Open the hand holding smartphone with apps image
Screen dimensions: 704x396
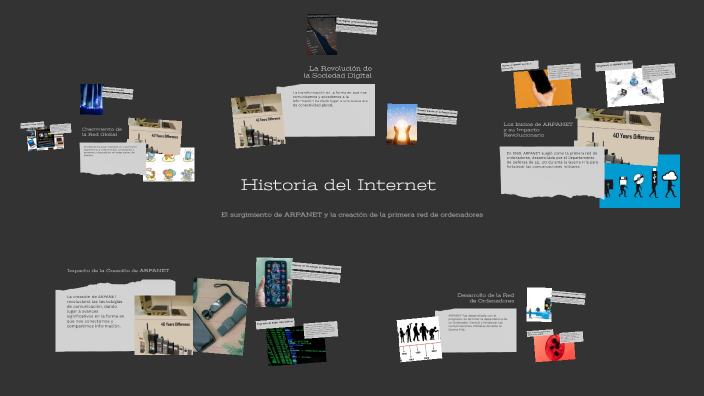click(274, 282)
